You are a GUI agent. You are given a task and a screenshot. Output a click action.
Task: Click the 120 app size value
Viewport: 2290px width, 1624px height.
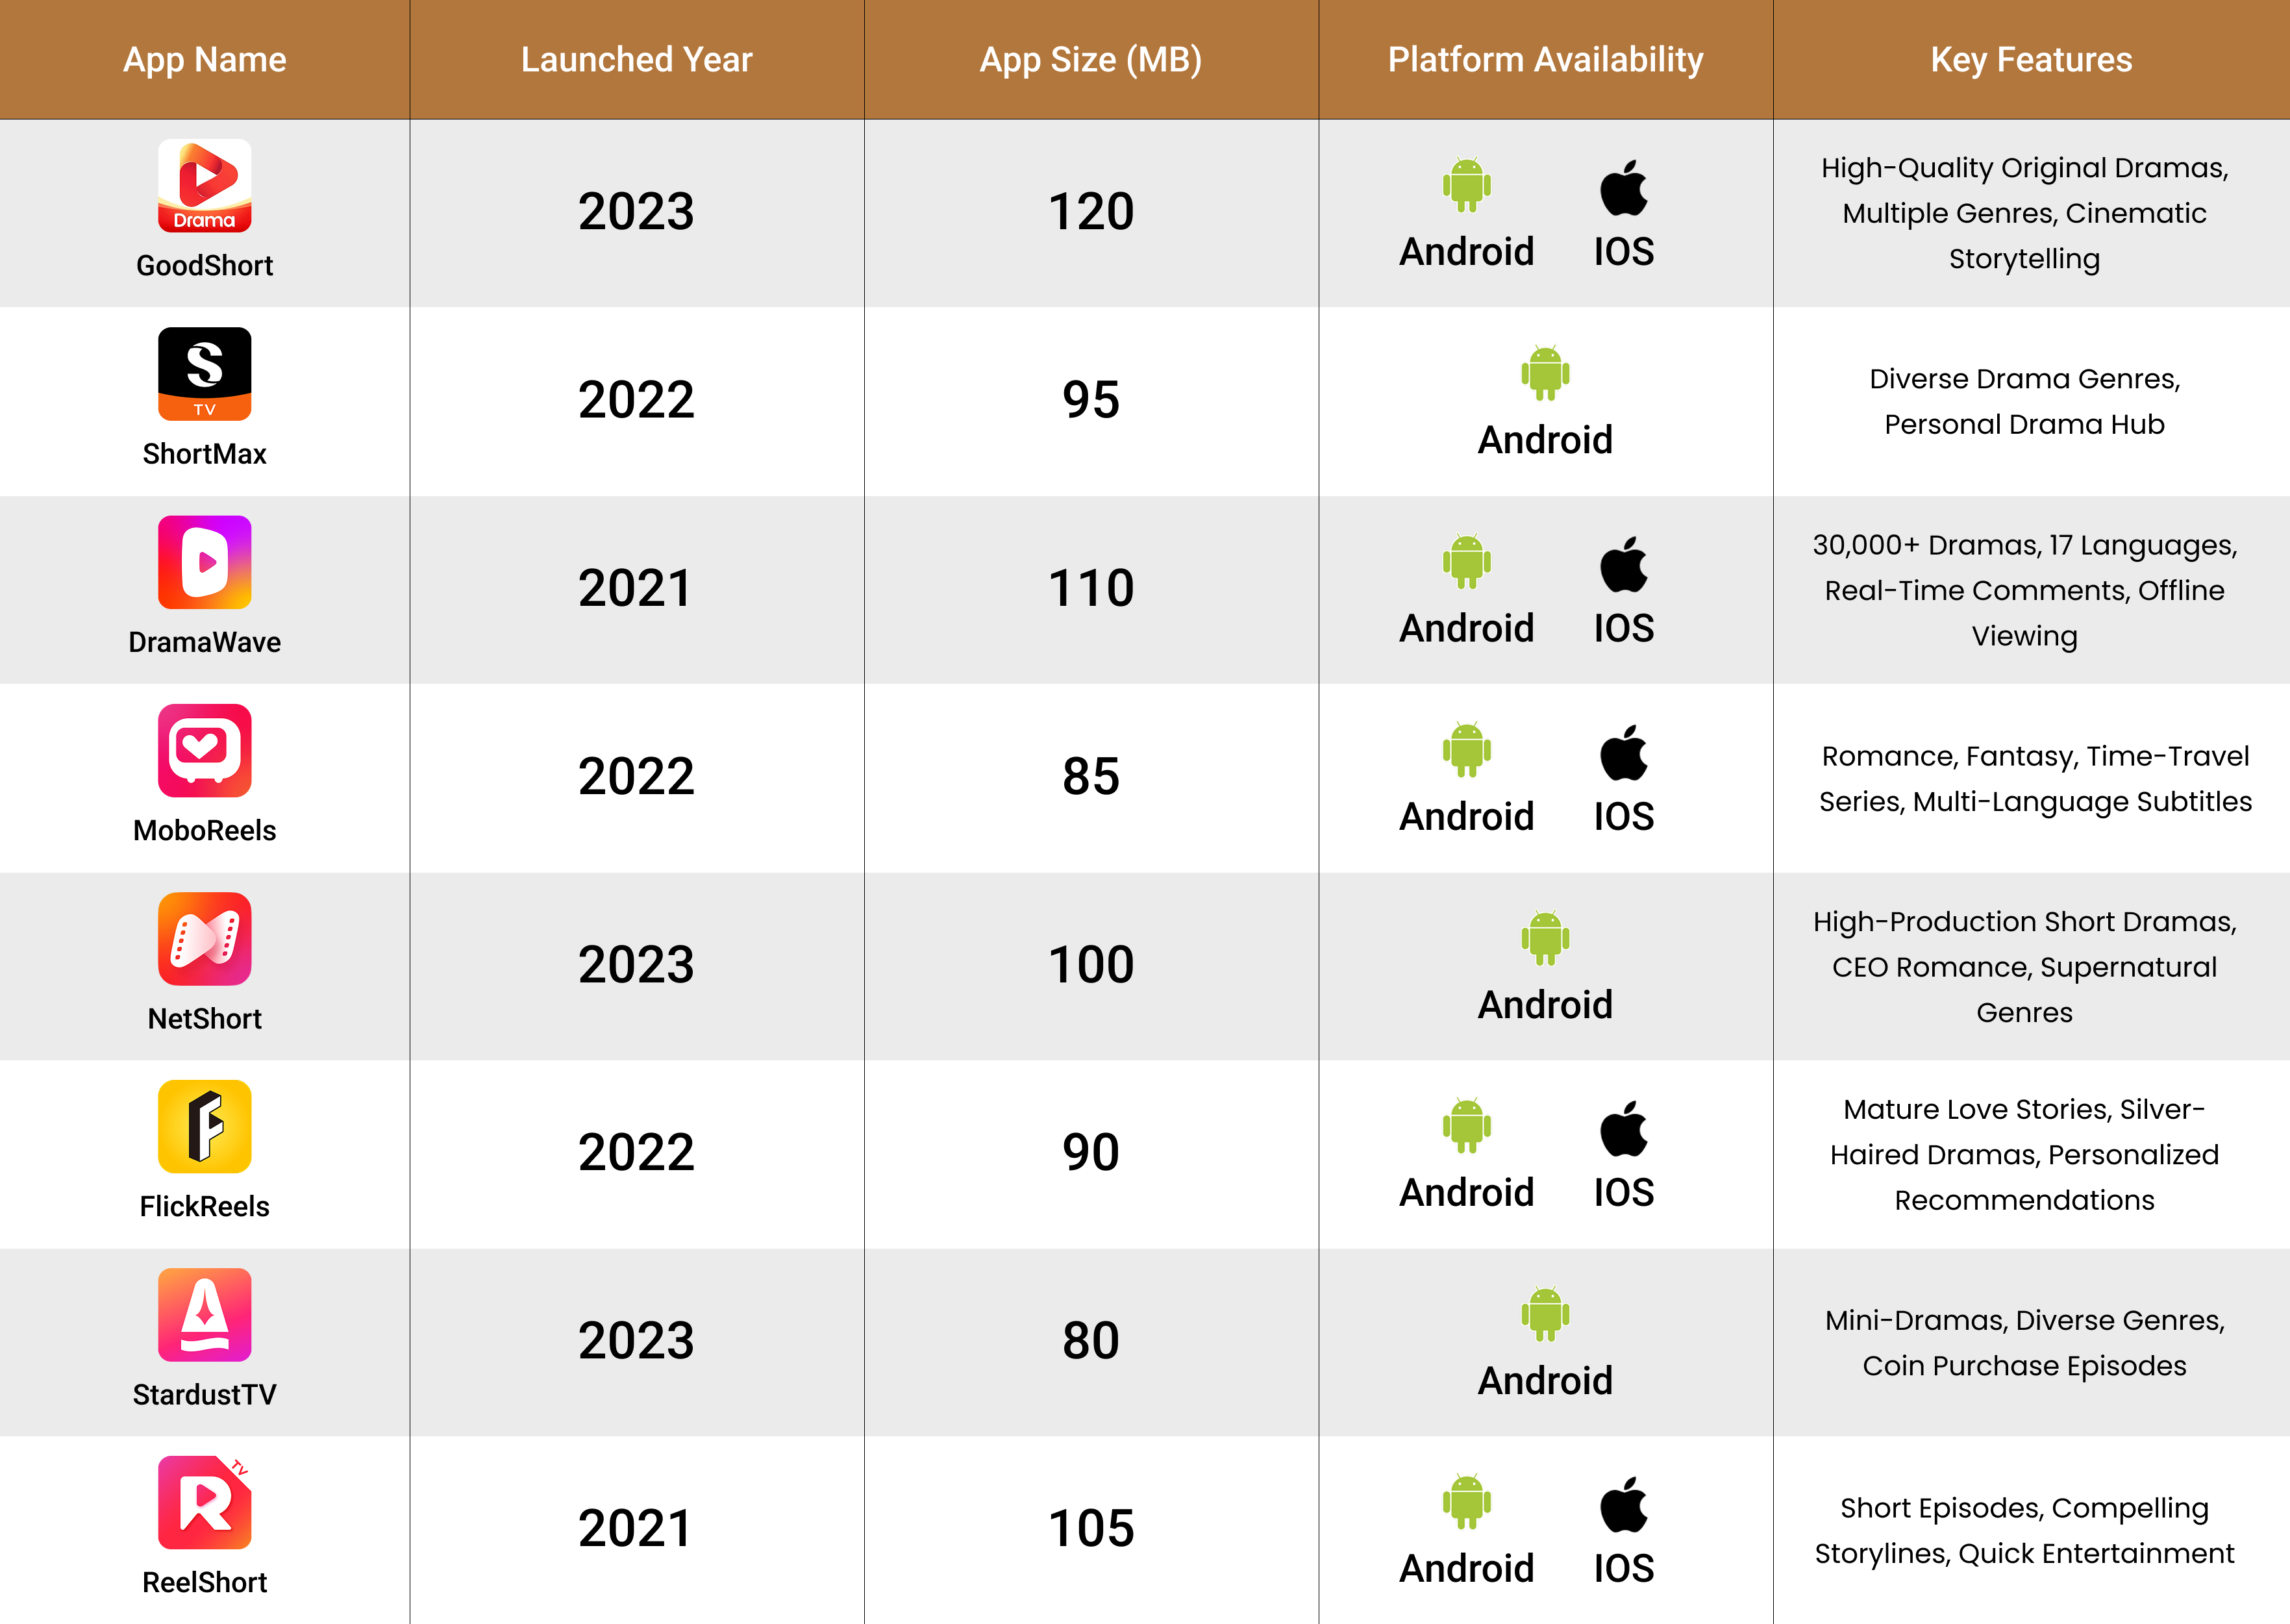click(1090, 212)
